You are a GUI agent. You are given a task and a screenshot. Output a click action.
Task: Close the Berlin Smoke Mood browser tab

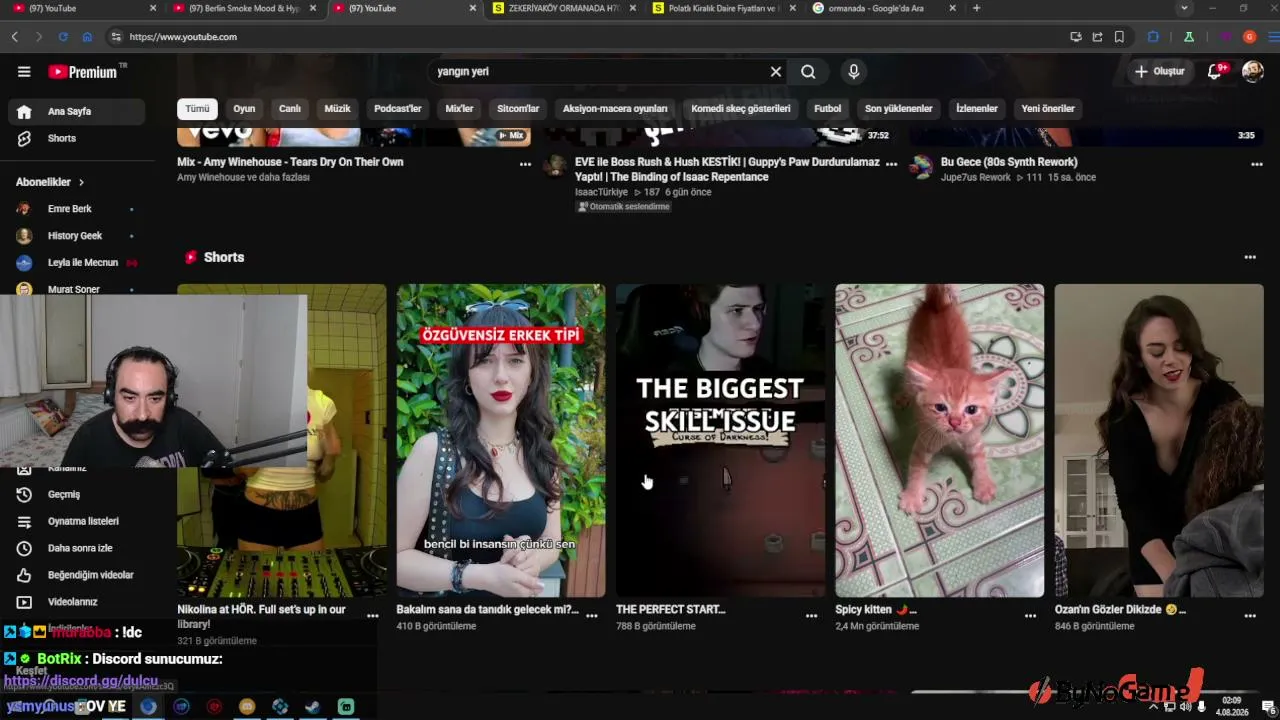[313, 8]
